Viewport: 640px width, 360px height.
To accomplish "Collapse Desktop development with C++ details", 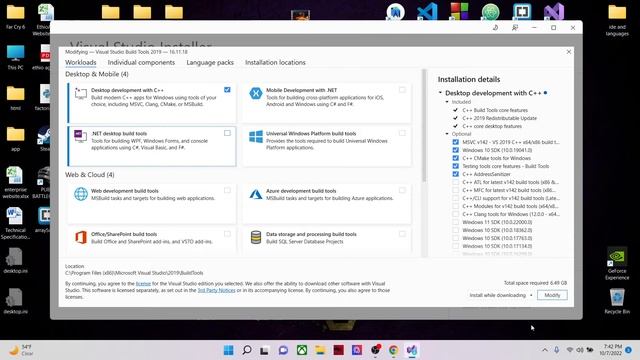I will 440,93.
